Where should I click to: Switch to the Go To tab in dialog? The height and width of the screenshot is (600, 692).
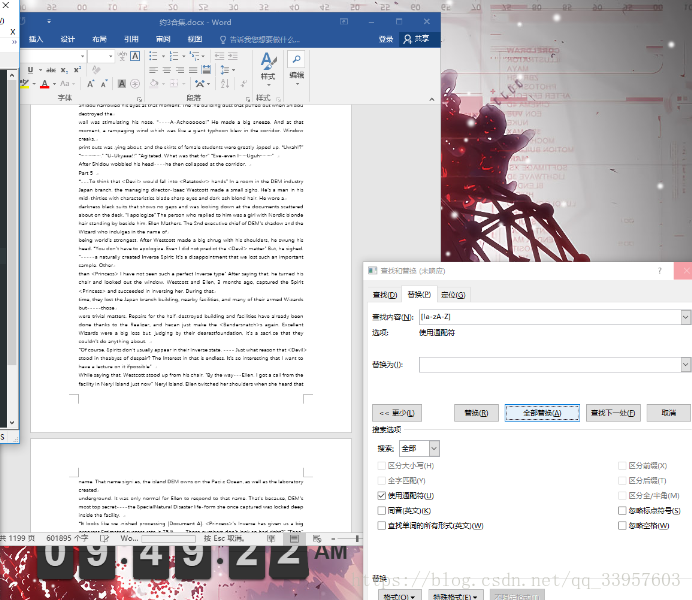tap(453, 295)
